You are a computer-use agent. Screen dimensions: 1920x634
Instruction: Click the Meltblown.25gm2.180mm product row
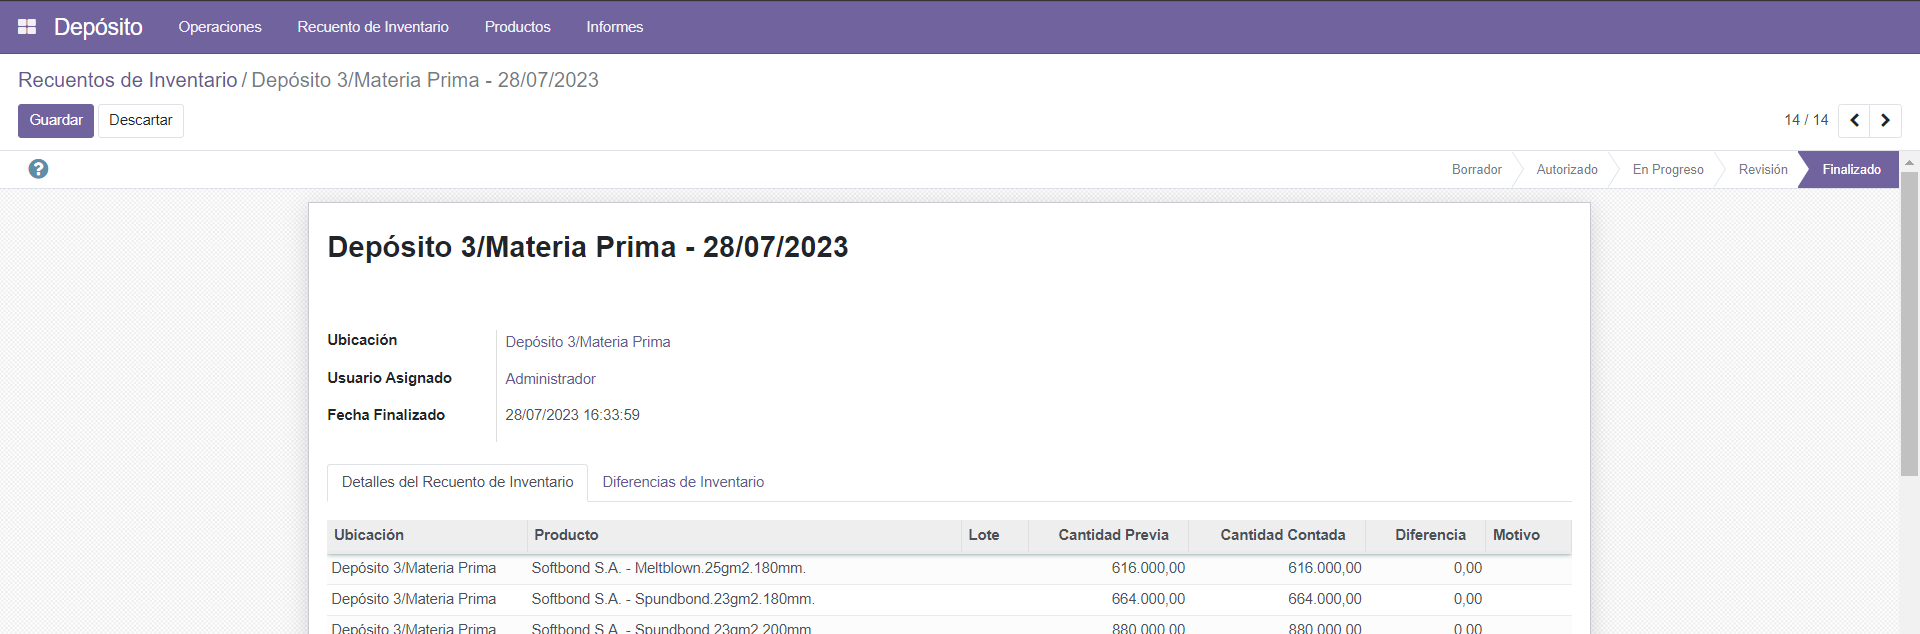click(668, 568)
